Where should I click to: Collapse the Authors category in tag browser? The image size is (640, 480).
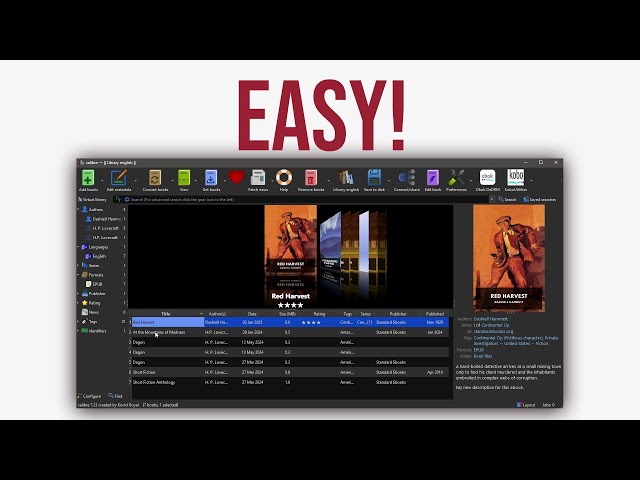78,209
